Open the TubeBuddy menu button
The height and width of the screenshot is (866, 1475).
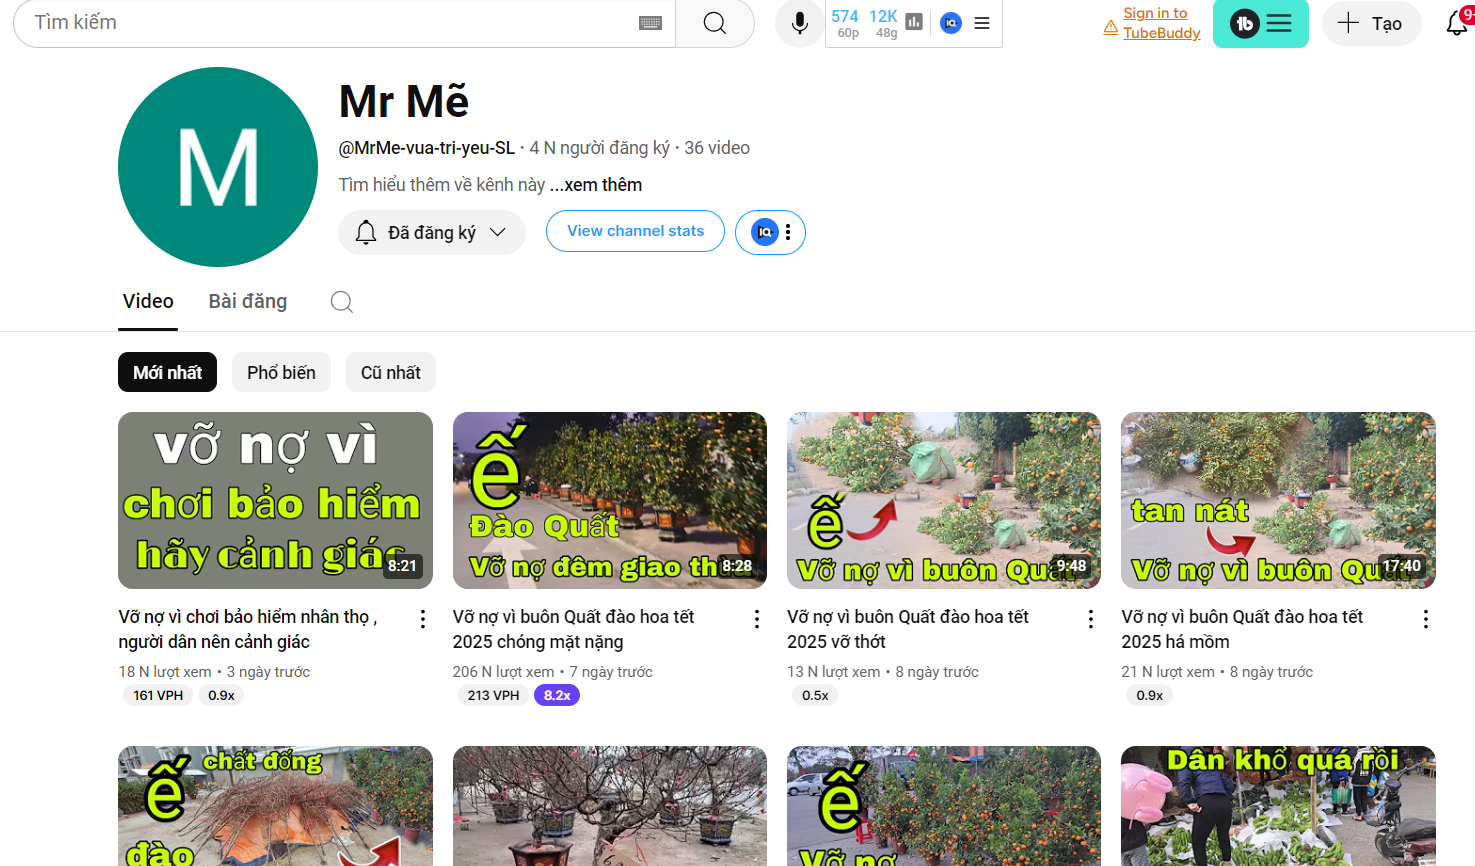click(1260, 23)
